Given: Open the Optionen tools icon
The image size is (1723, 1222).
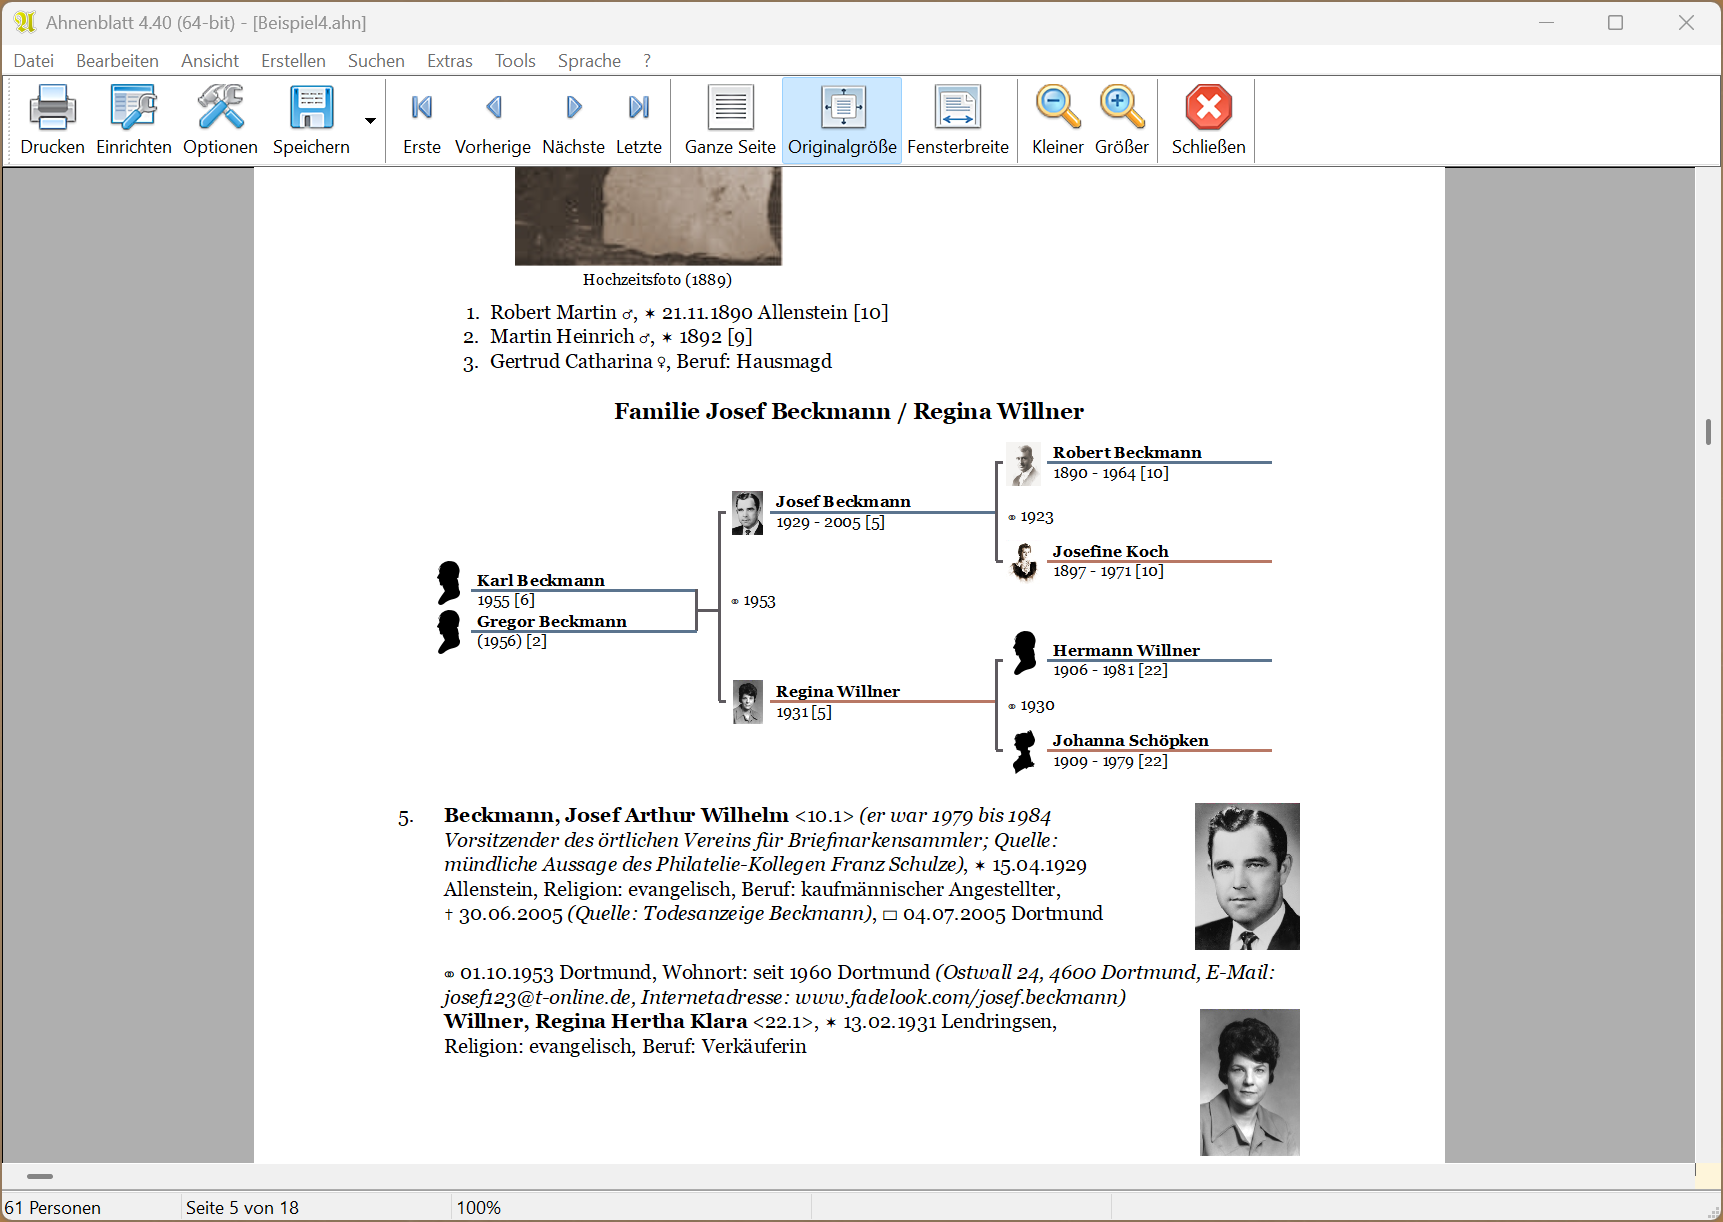Looking at the screenshot, I should (x=220, y=108).
